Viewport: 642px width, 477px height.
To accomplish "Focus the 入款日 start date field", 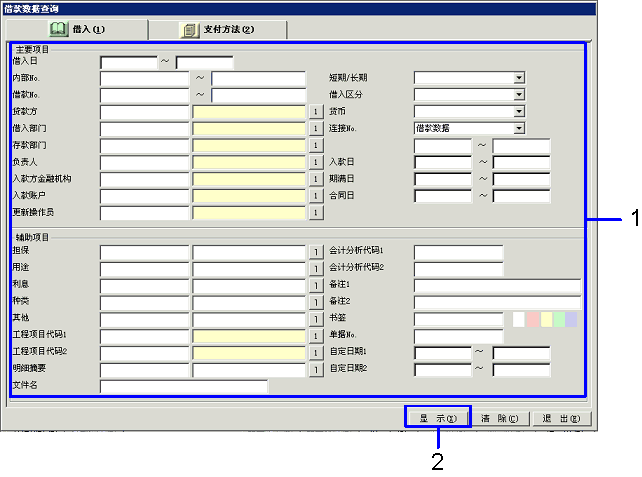I will [443, 162].
